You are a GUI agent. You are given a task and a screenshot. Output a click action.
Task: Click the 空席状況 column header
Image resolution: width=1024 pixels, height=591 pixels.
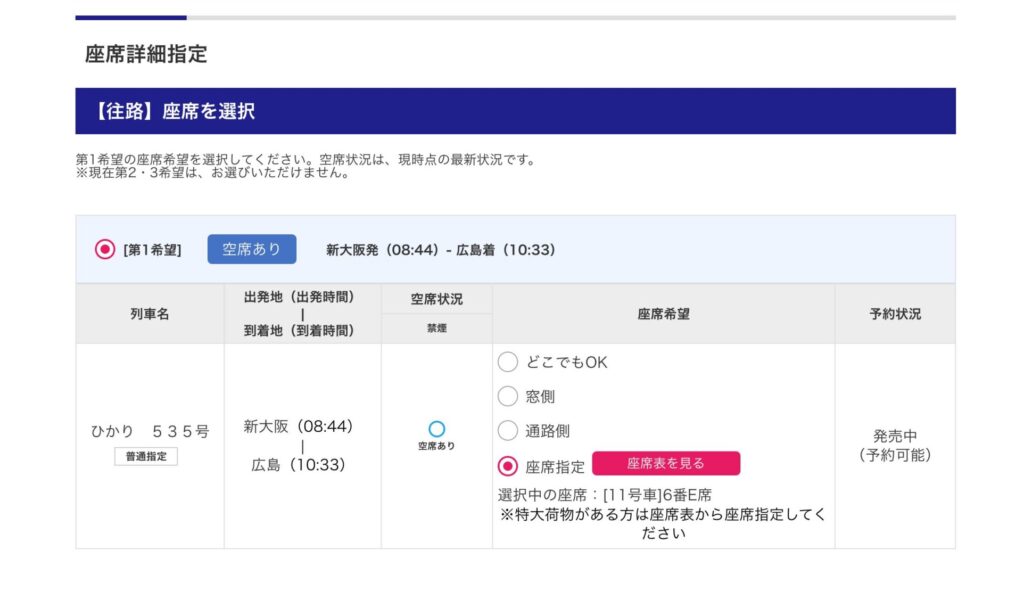pos(436,299)
